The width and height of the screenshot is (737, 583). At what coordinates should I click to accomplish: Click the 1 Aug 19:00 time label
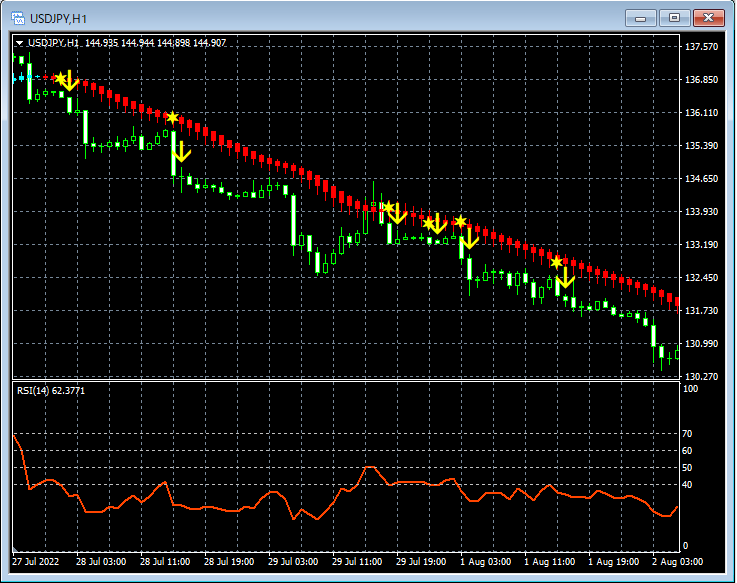tap(613, 562)
